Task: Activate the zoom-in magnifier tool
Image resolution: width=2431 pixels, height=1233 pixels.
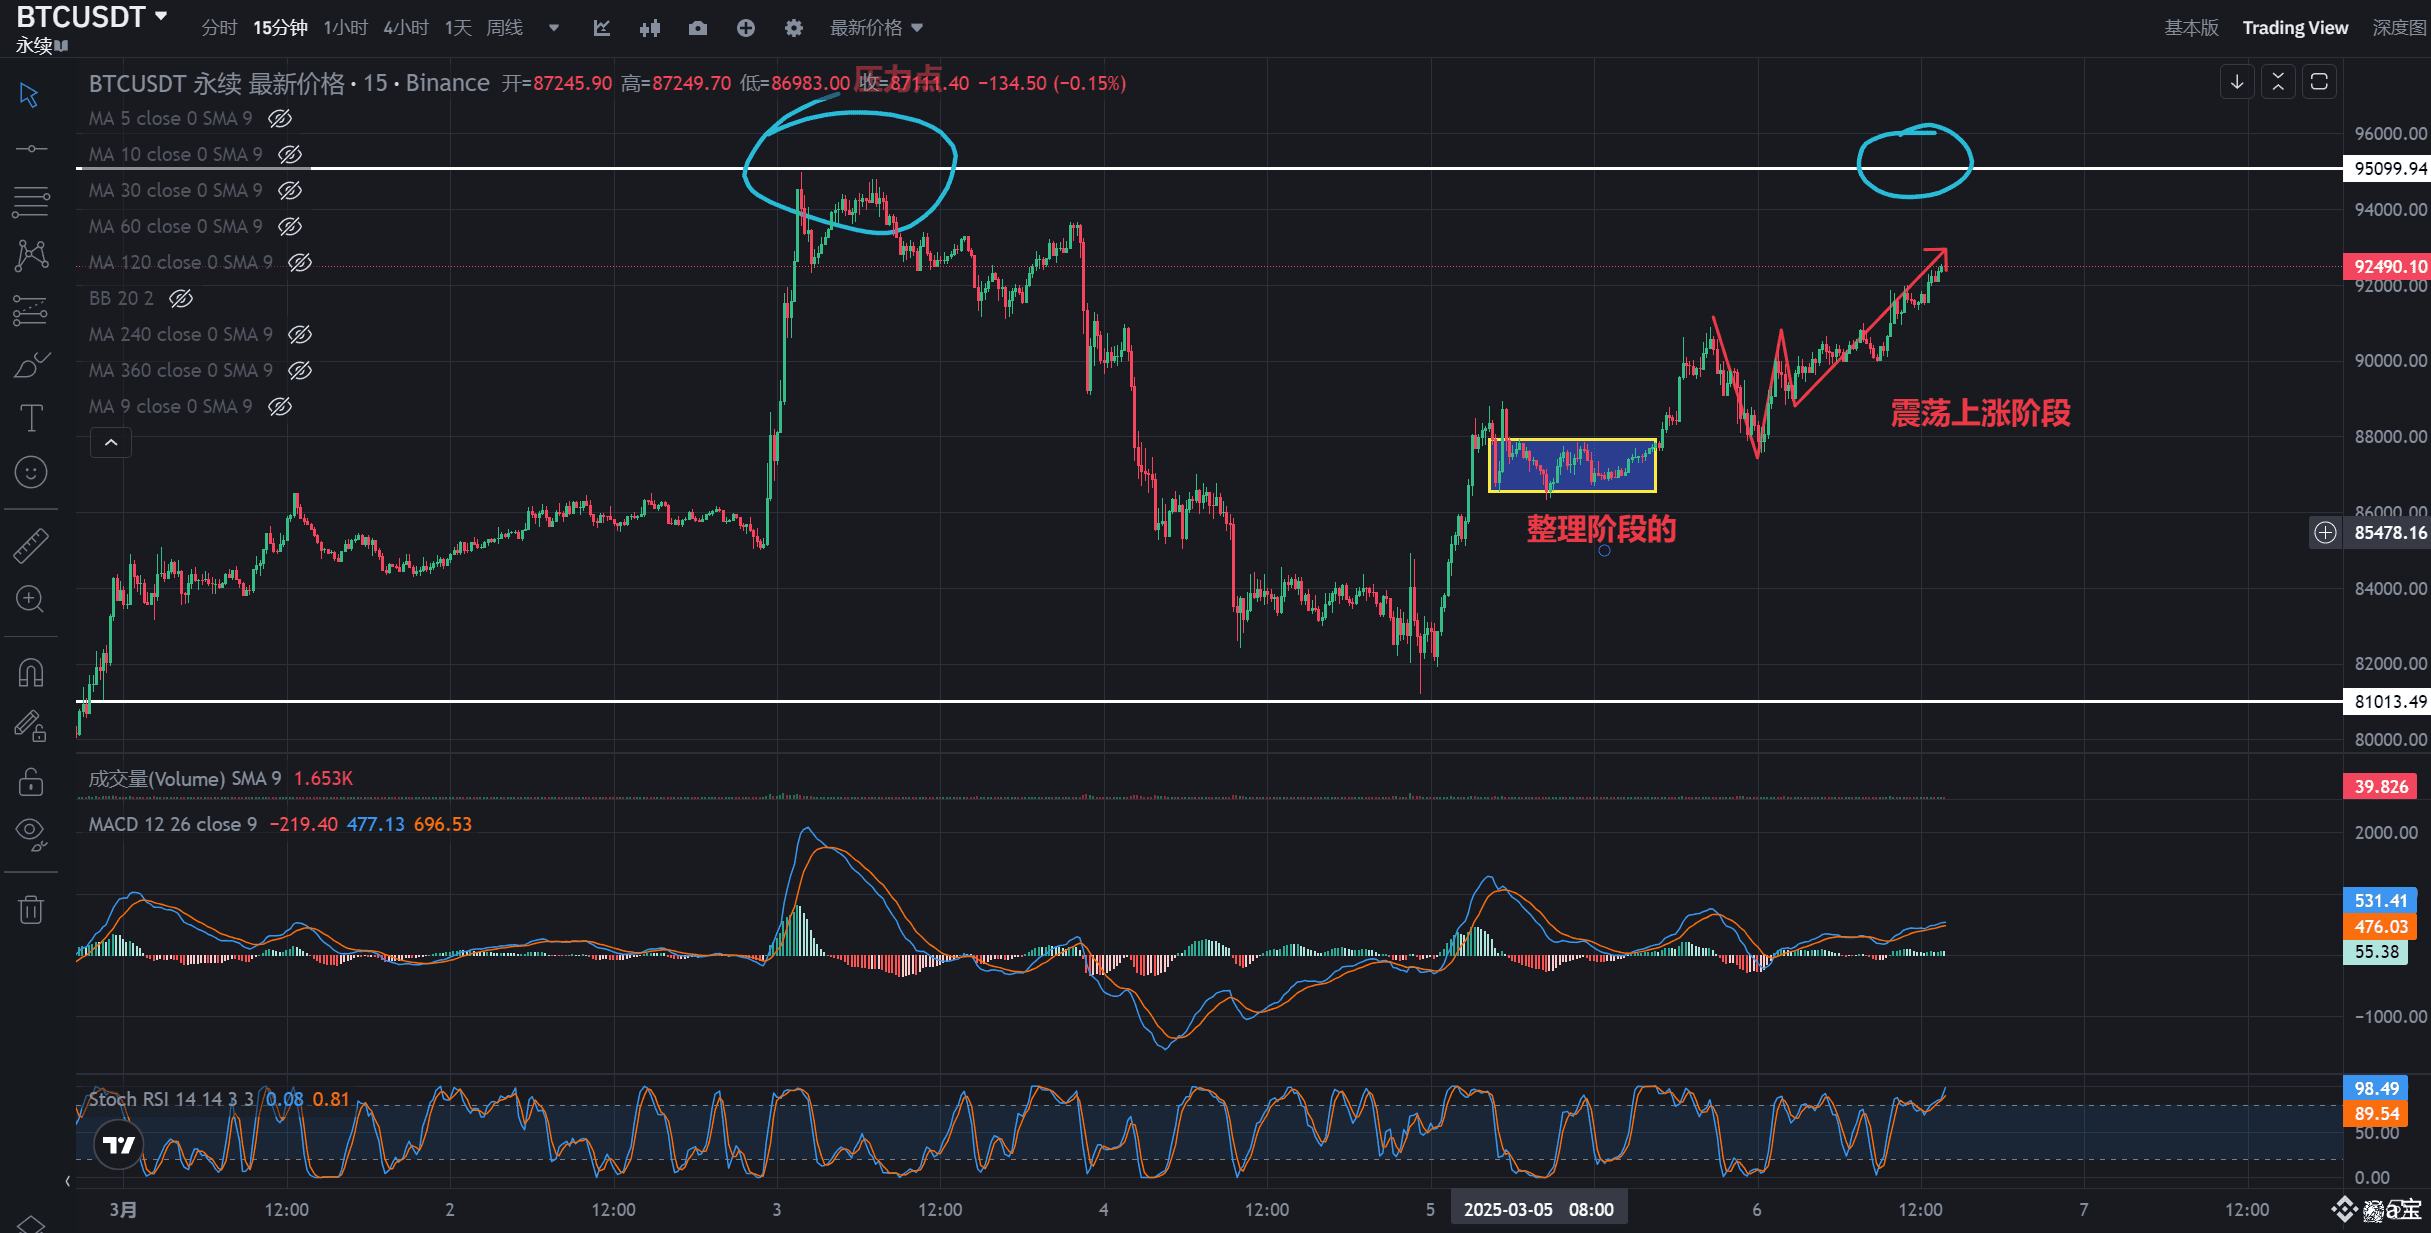Action: 31,599
